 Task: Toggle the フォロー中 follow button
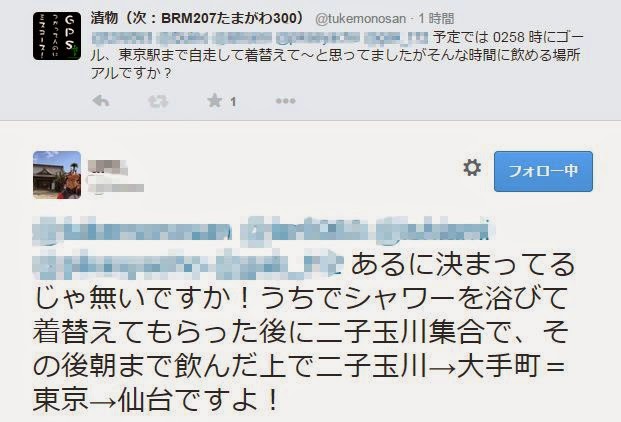pos(543,171)
